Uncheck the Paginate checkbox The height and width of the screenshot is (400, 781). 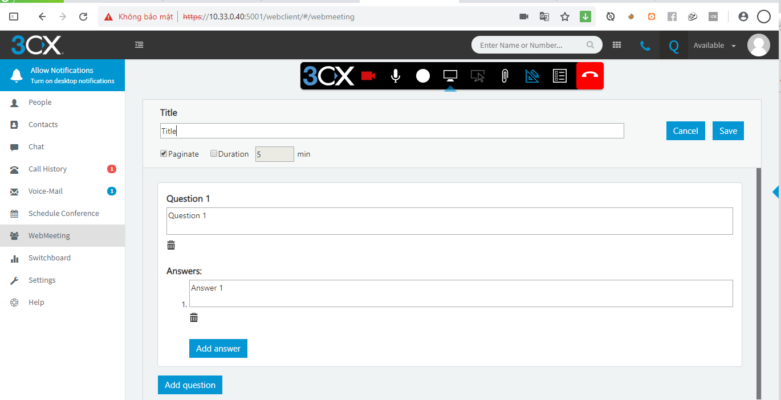[x=164, y=154]
